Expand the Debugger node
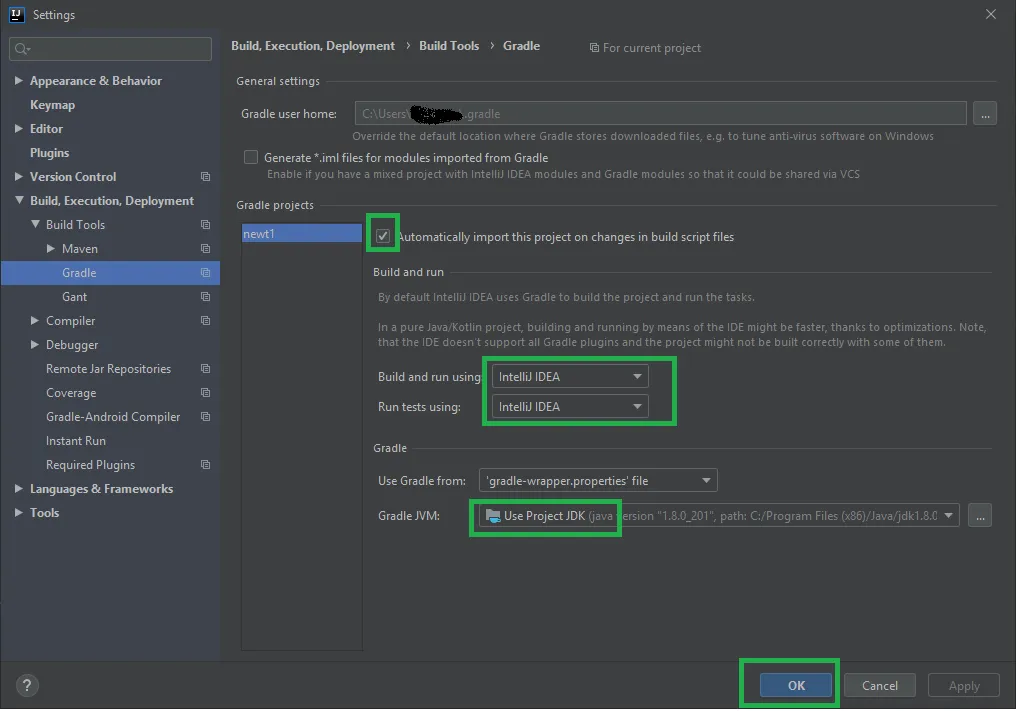The image size is (1018, 711). point(35,345)
